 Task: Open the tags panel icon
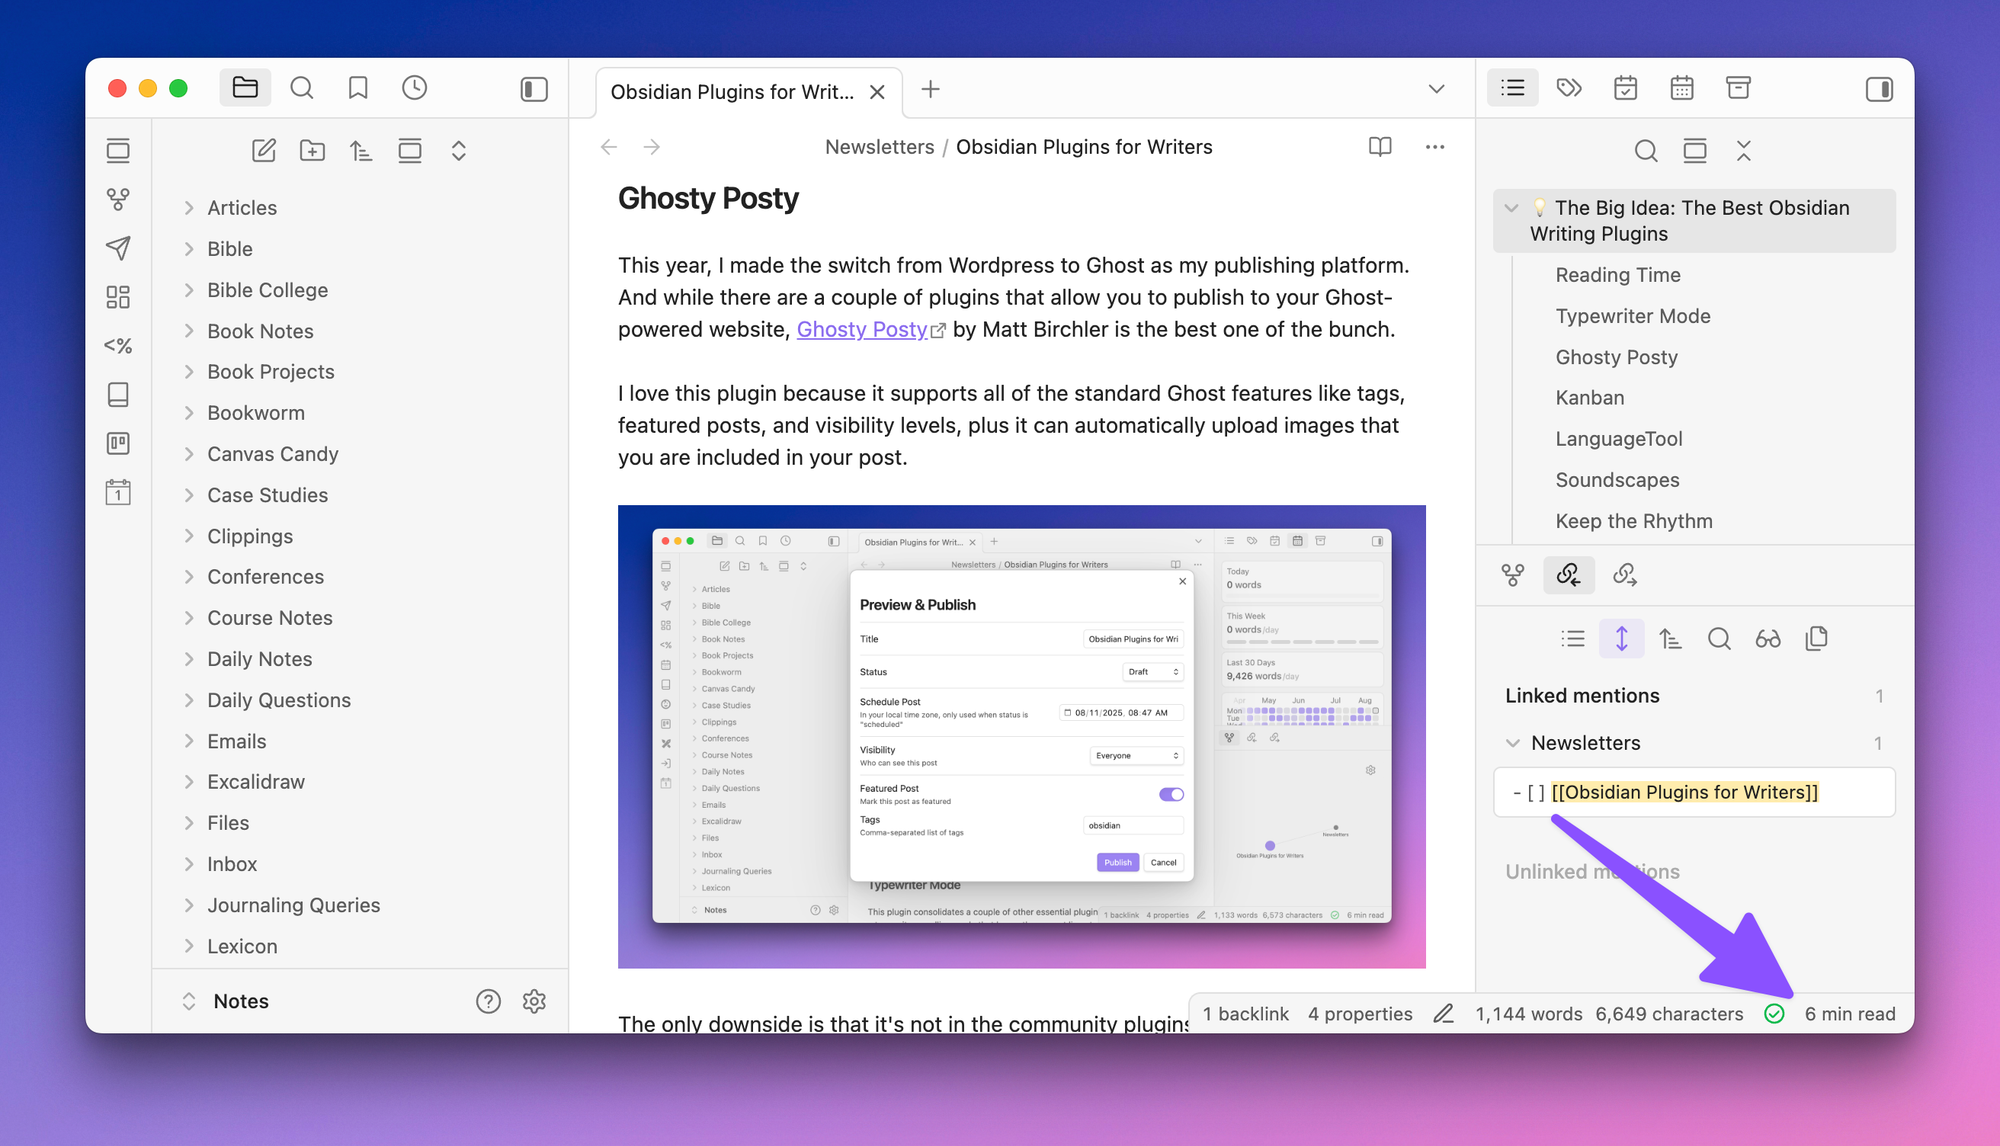tap(1569, 88)
